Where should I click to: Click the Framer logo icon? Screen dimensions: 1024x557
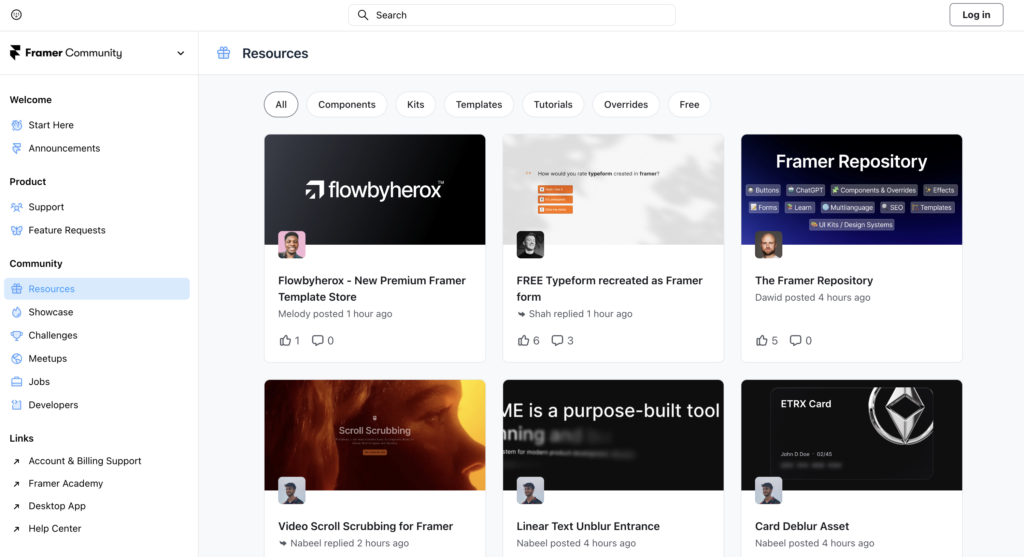pos(15,52)
